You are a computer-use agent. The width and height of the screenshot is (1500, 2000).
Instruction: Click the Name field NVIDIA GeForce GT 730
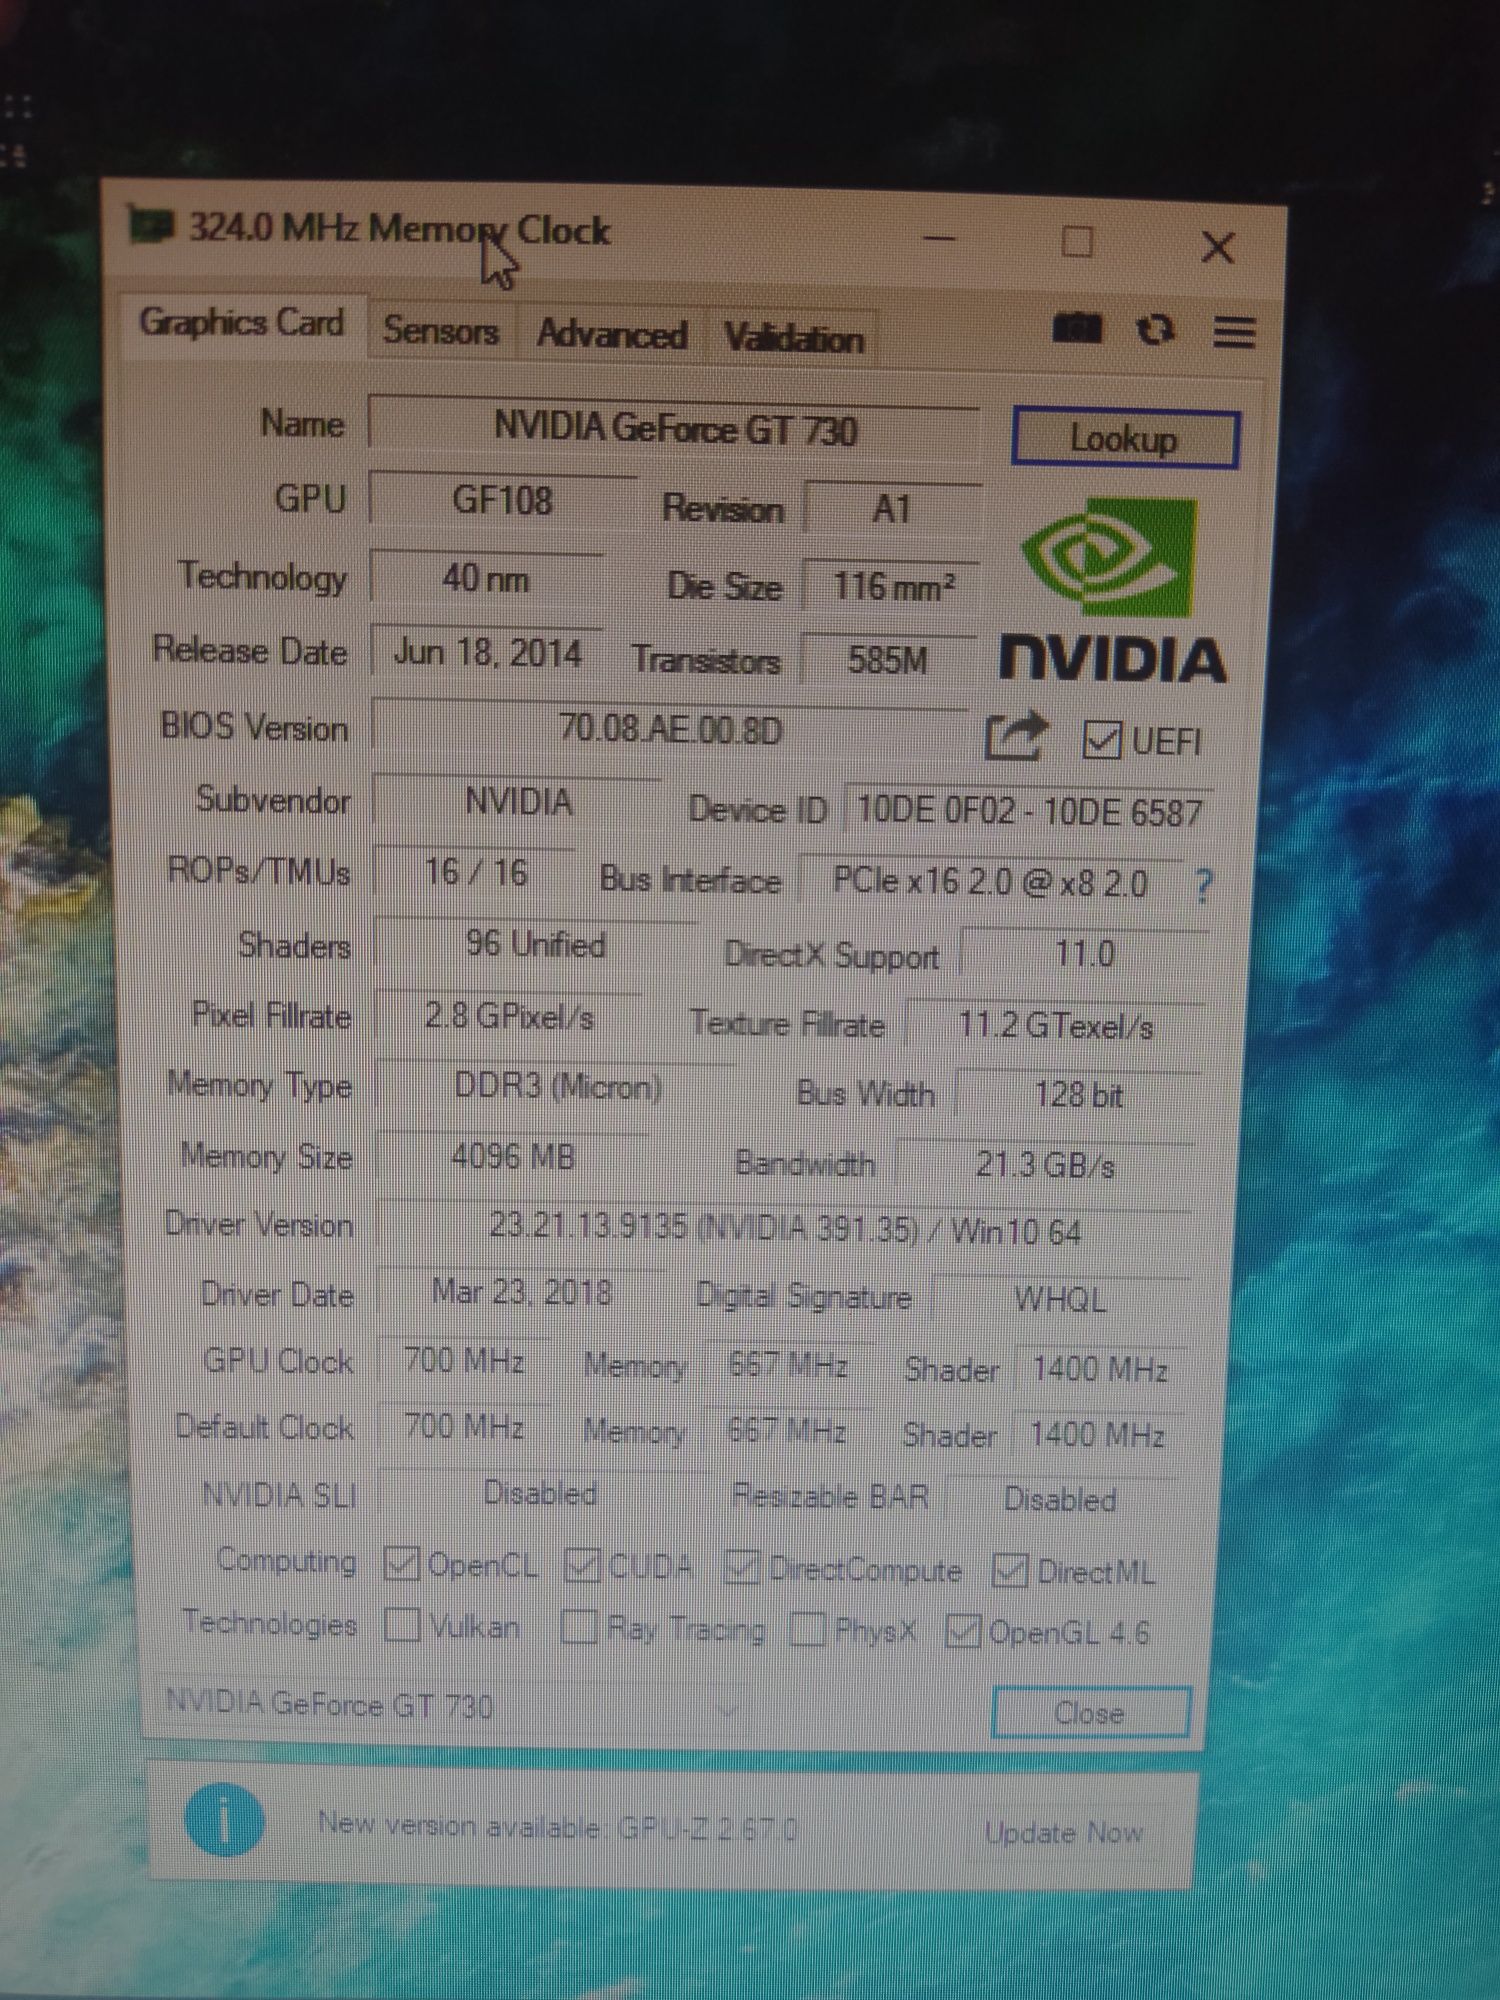point(675,429)
